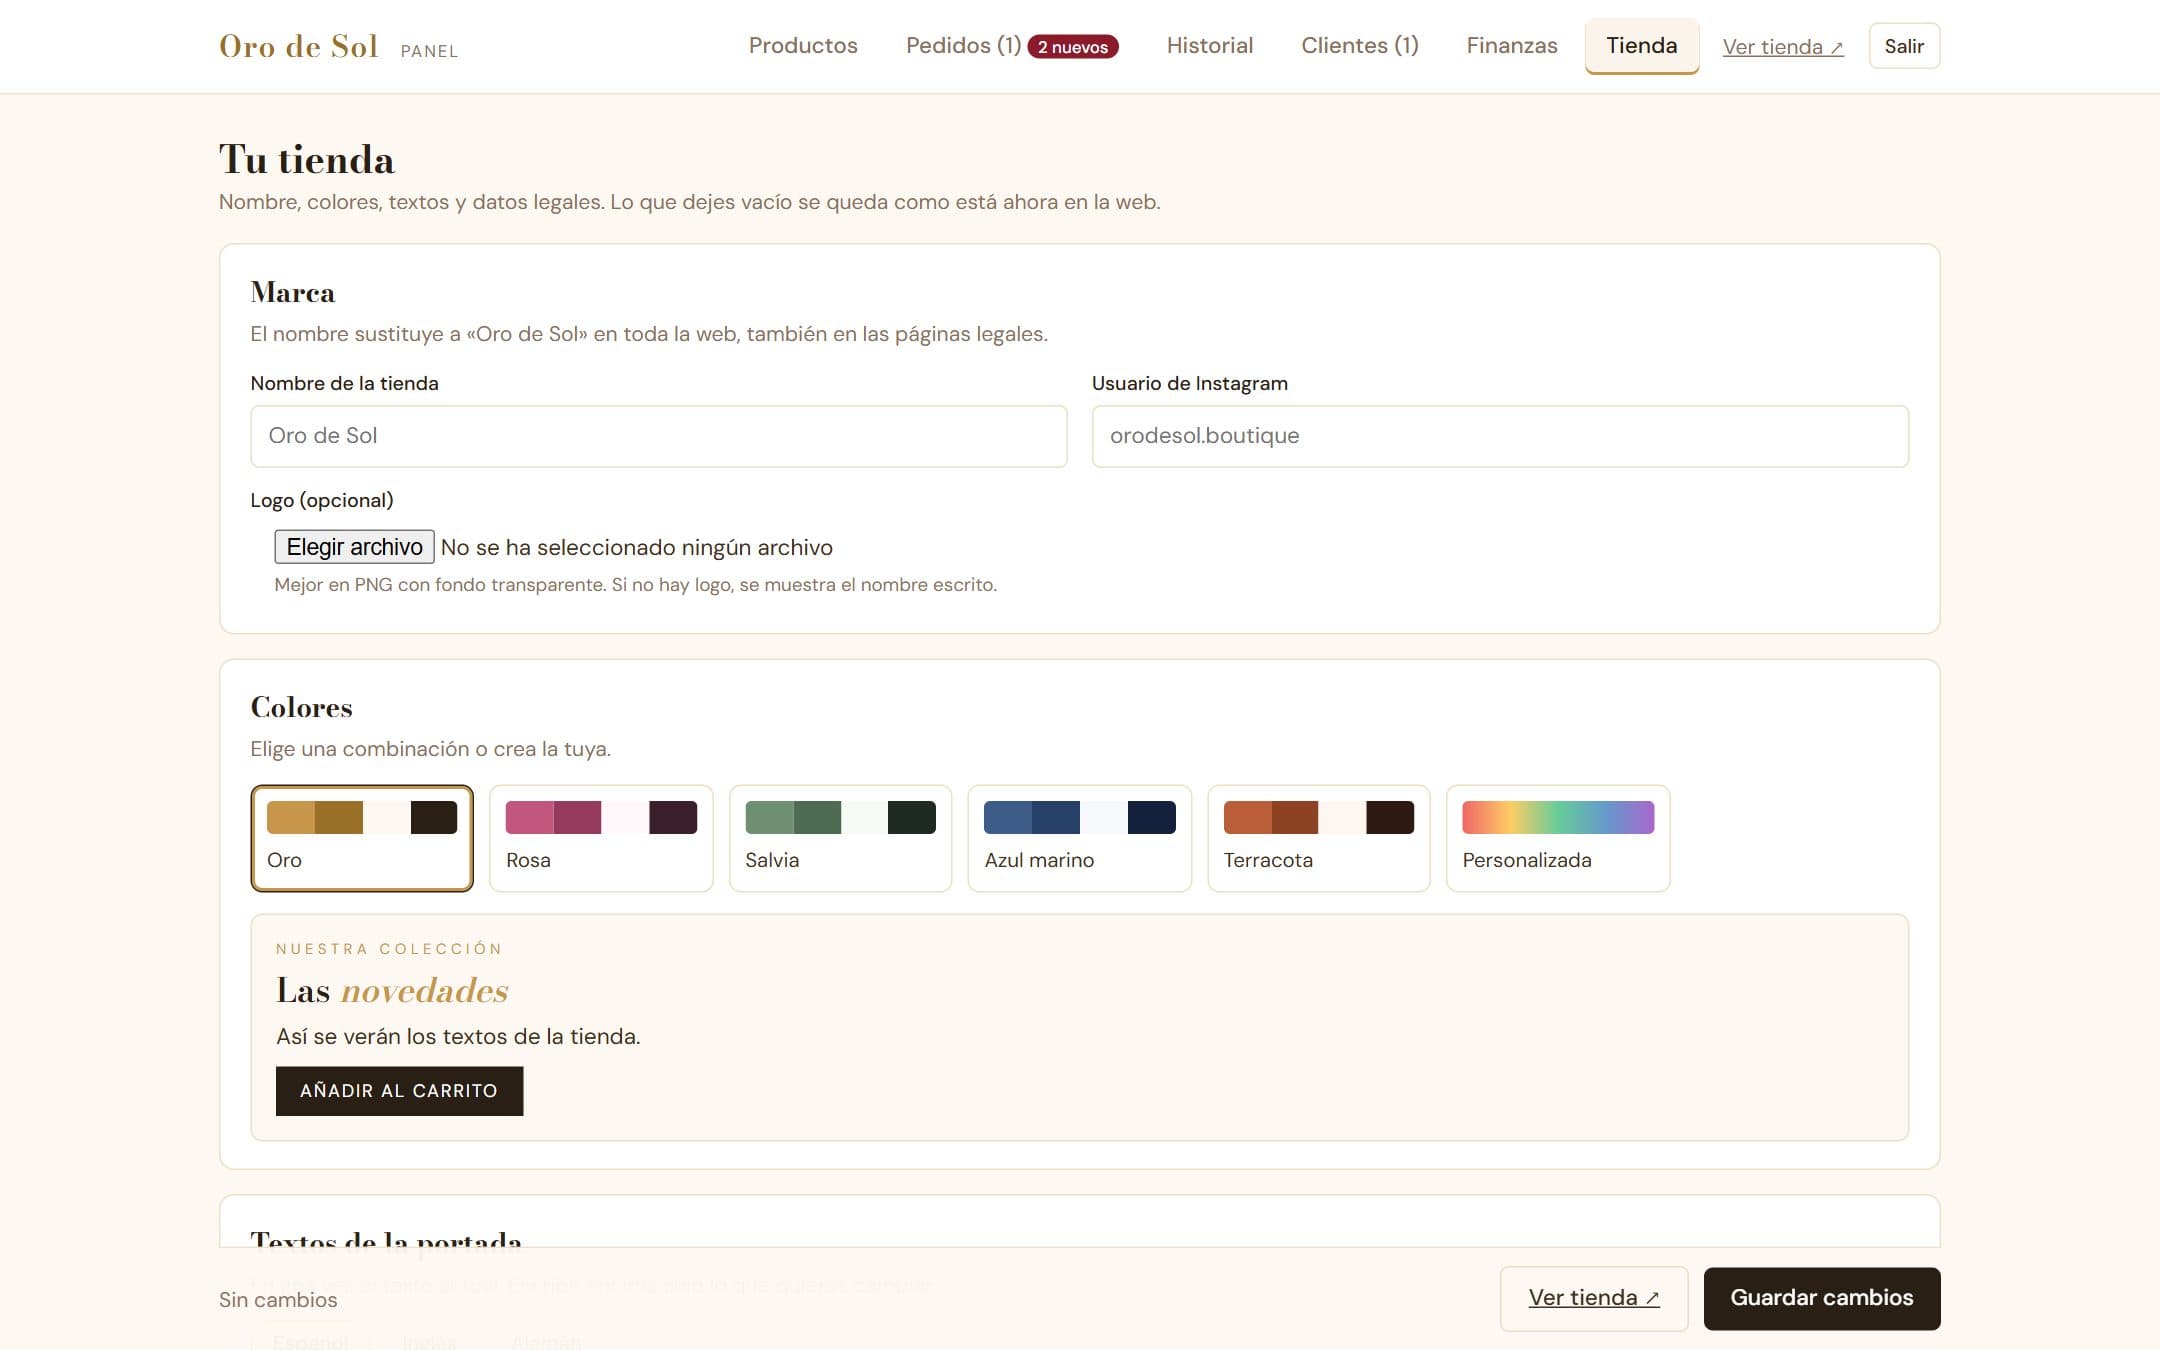Click the No se ha seleccionado ningún archivo text
The image size is (2160, 1350).
click(x=636, y=548)
